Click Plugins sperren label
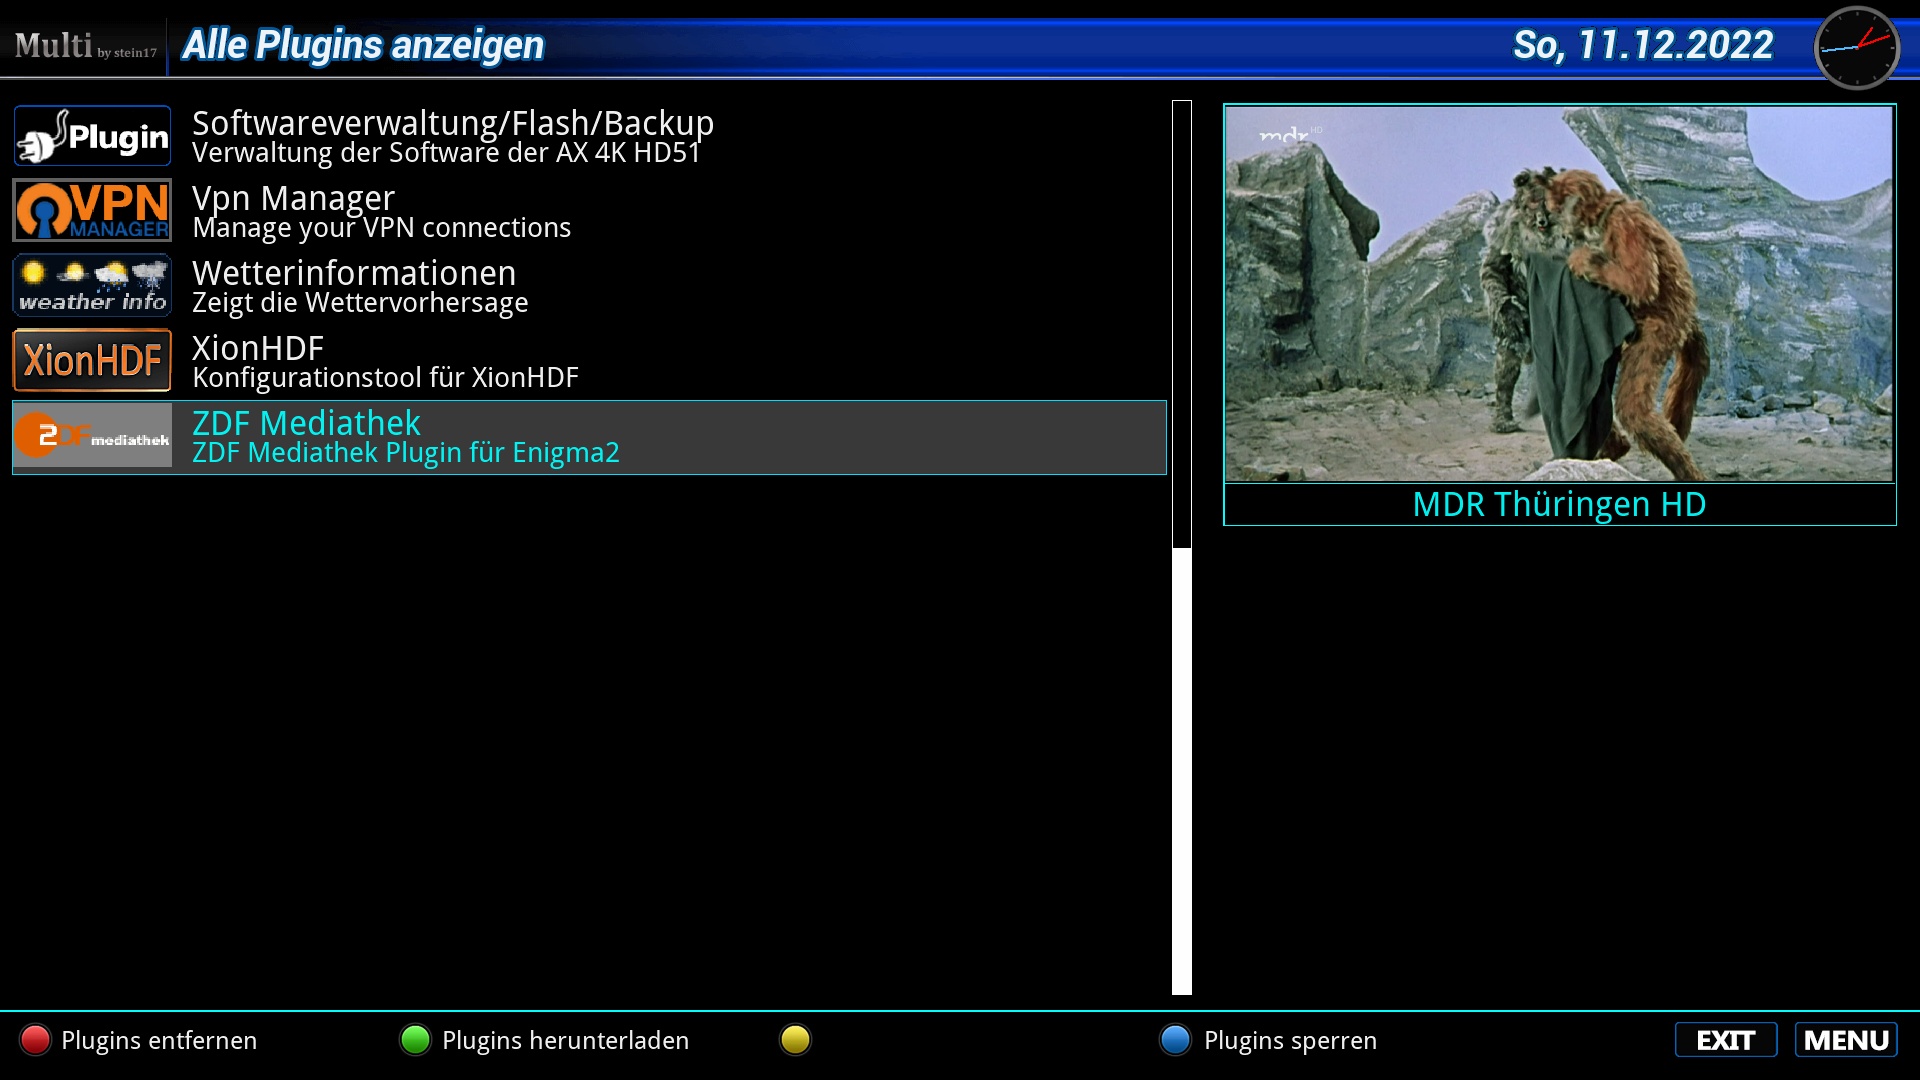The height and width of the screenshot is (1080, 1920). click(1290, 1040)
